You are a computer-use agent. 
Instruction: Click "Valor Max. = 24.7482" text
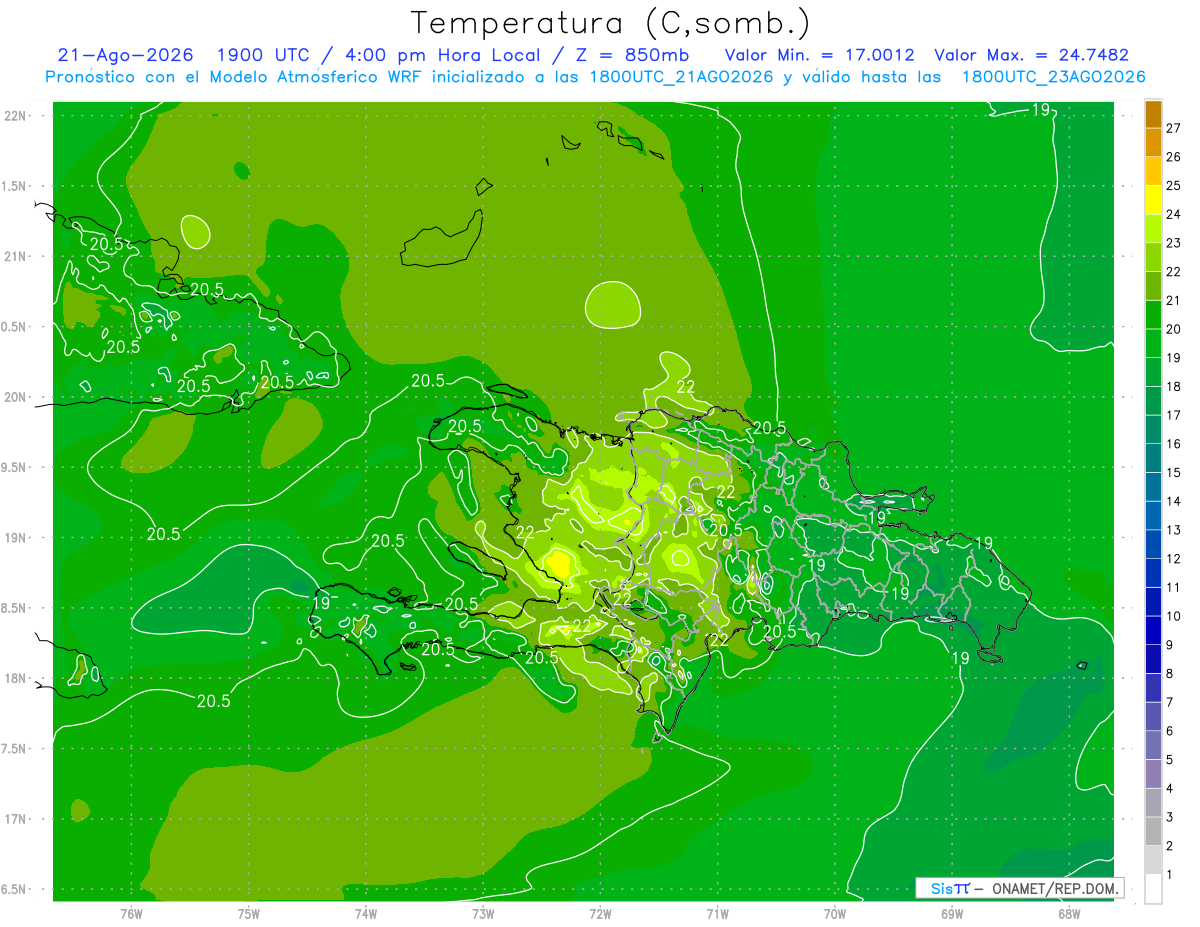(1031, 55)
